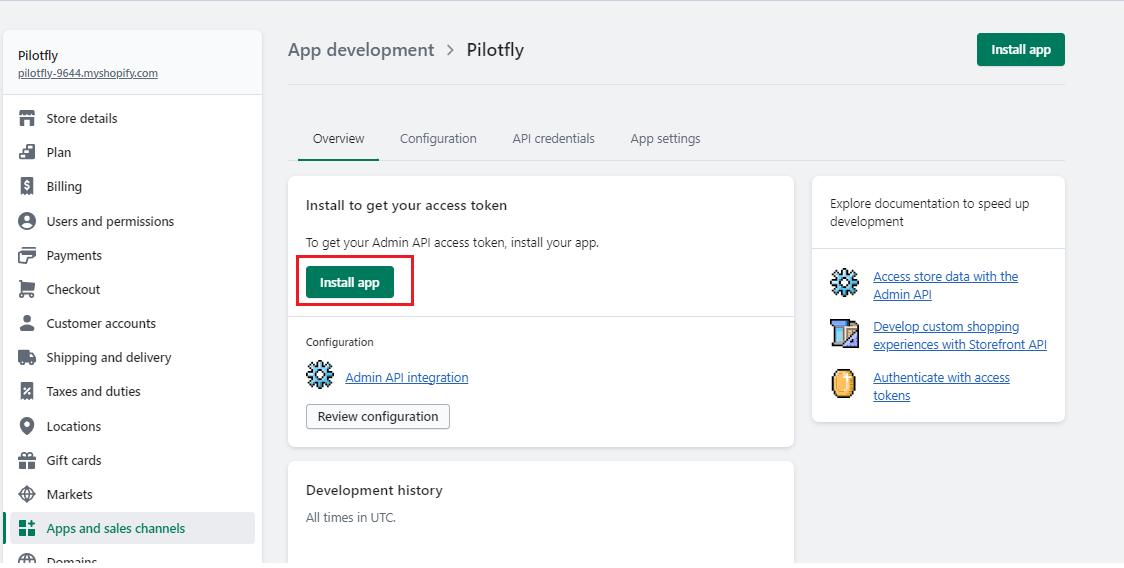The image size is (1124, 568).
Task: Click the Shipping and delivery truck icon
Action: [27, 357]
